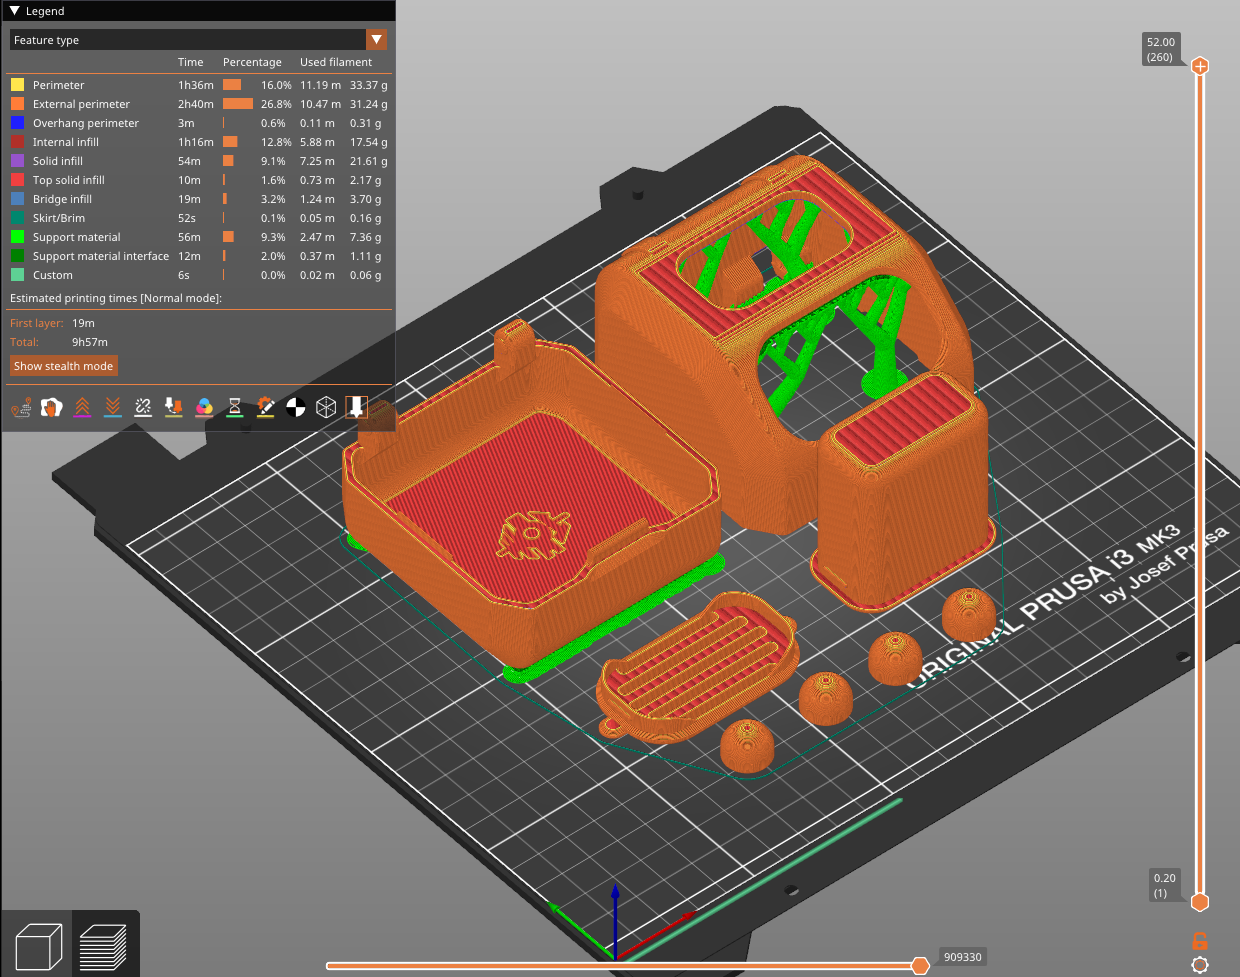Screen dimensions: 1240x977
Task: Click Support material interface dark green swatch
Action: pos(17,256)
